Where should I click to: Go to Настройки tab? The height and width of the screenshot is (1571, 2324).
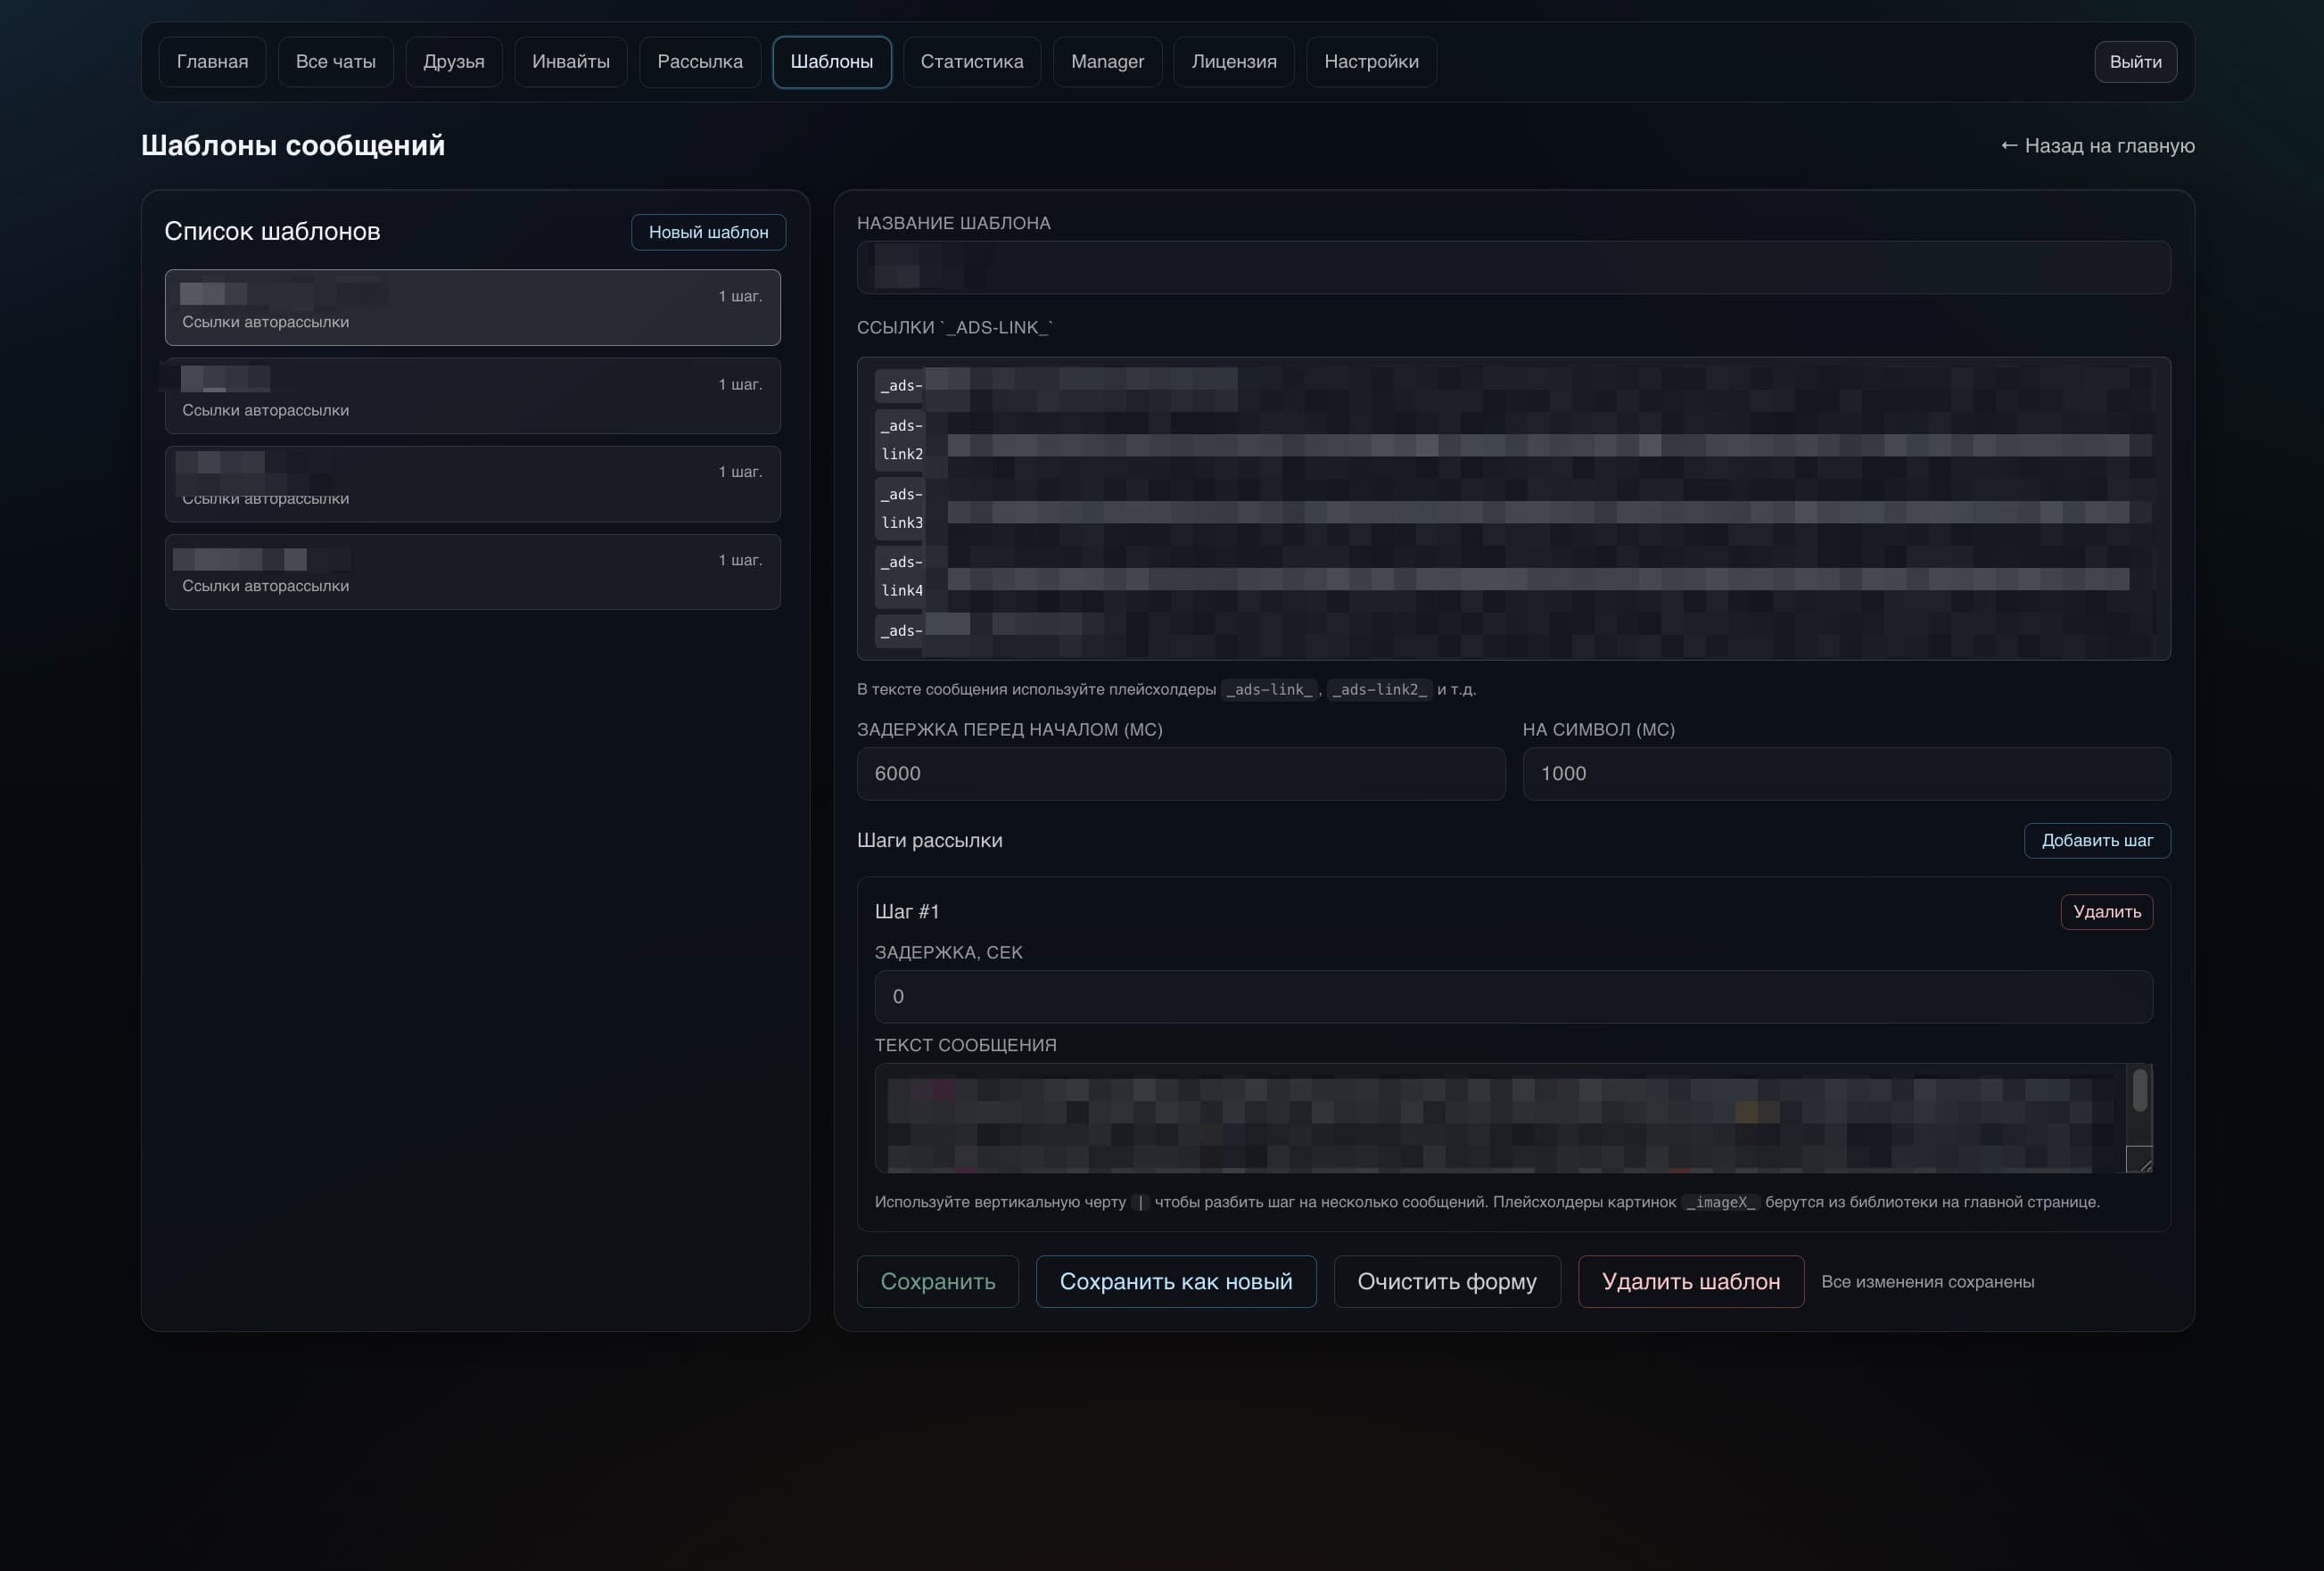(1371, 62)
